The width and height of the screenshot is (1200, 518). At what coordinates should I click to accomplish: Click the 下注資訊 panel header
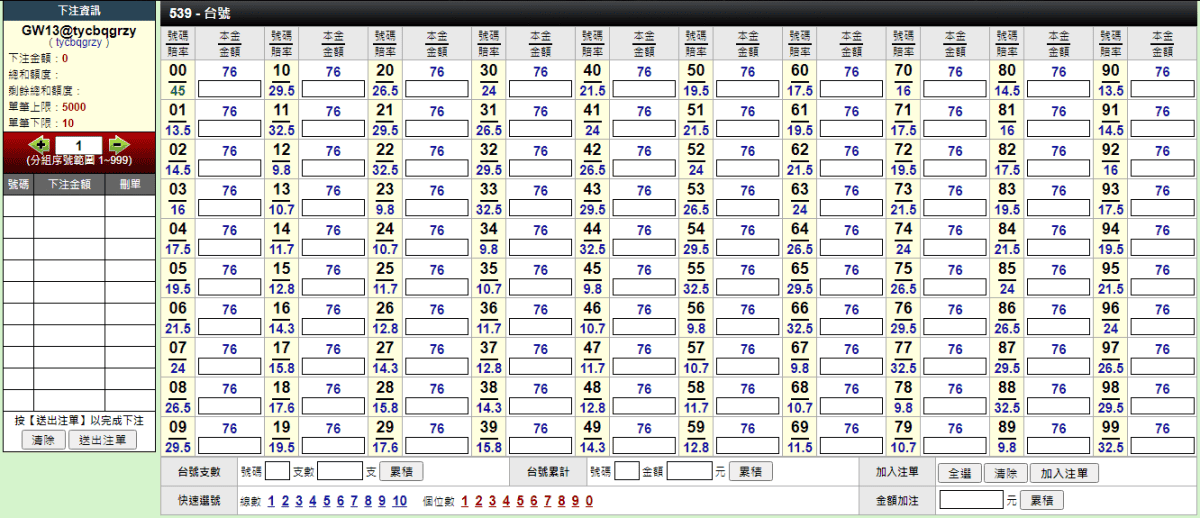(x=79, y=9)
